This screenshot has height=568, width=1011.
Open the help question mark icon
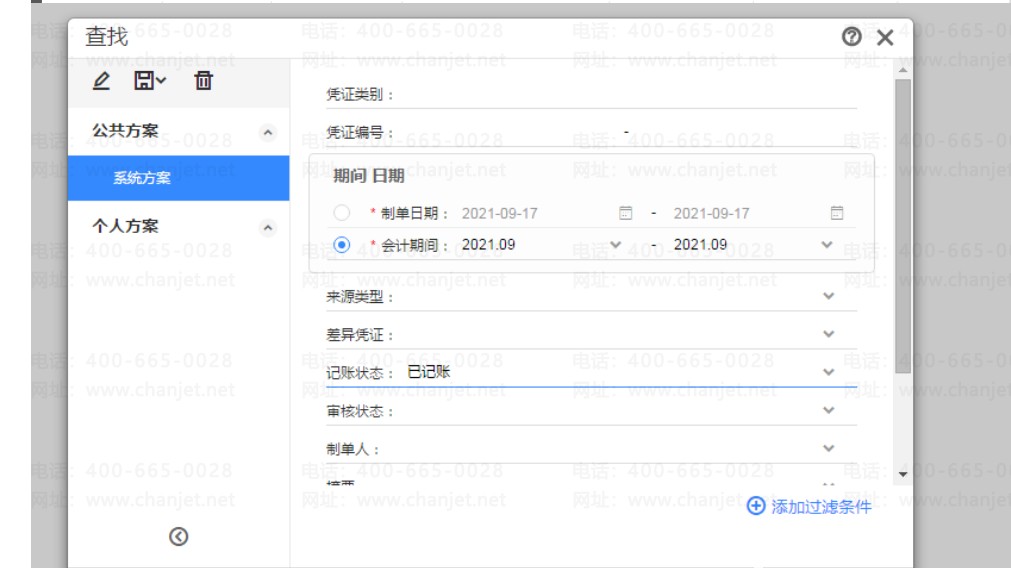point(851,37)
